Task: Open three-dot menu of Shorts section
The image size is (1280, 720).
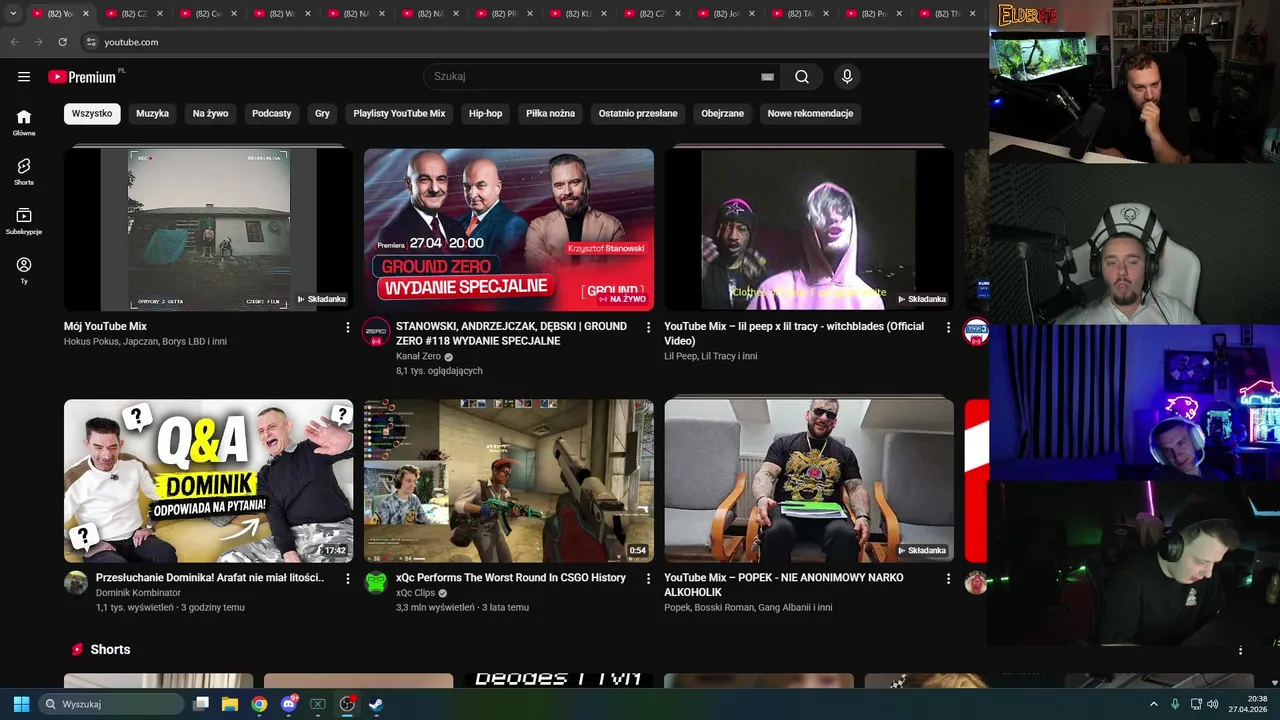Action: tap(1240, 650)
